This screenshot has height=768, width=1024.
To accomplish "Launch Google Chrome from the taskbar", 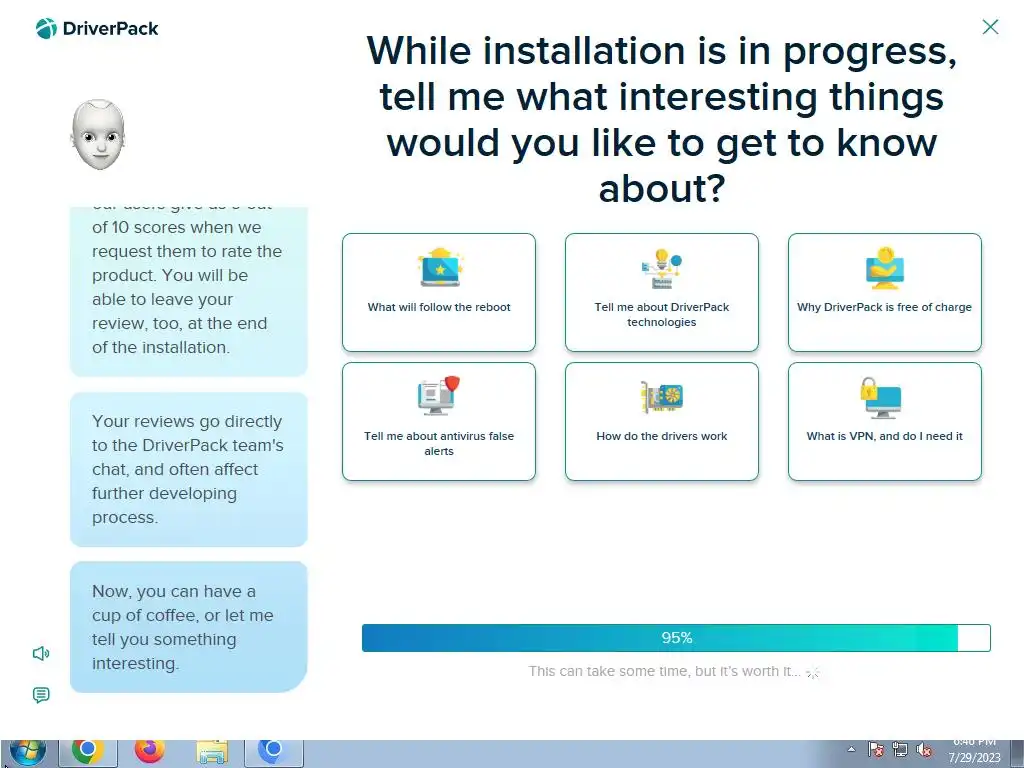I will [88, 753].
